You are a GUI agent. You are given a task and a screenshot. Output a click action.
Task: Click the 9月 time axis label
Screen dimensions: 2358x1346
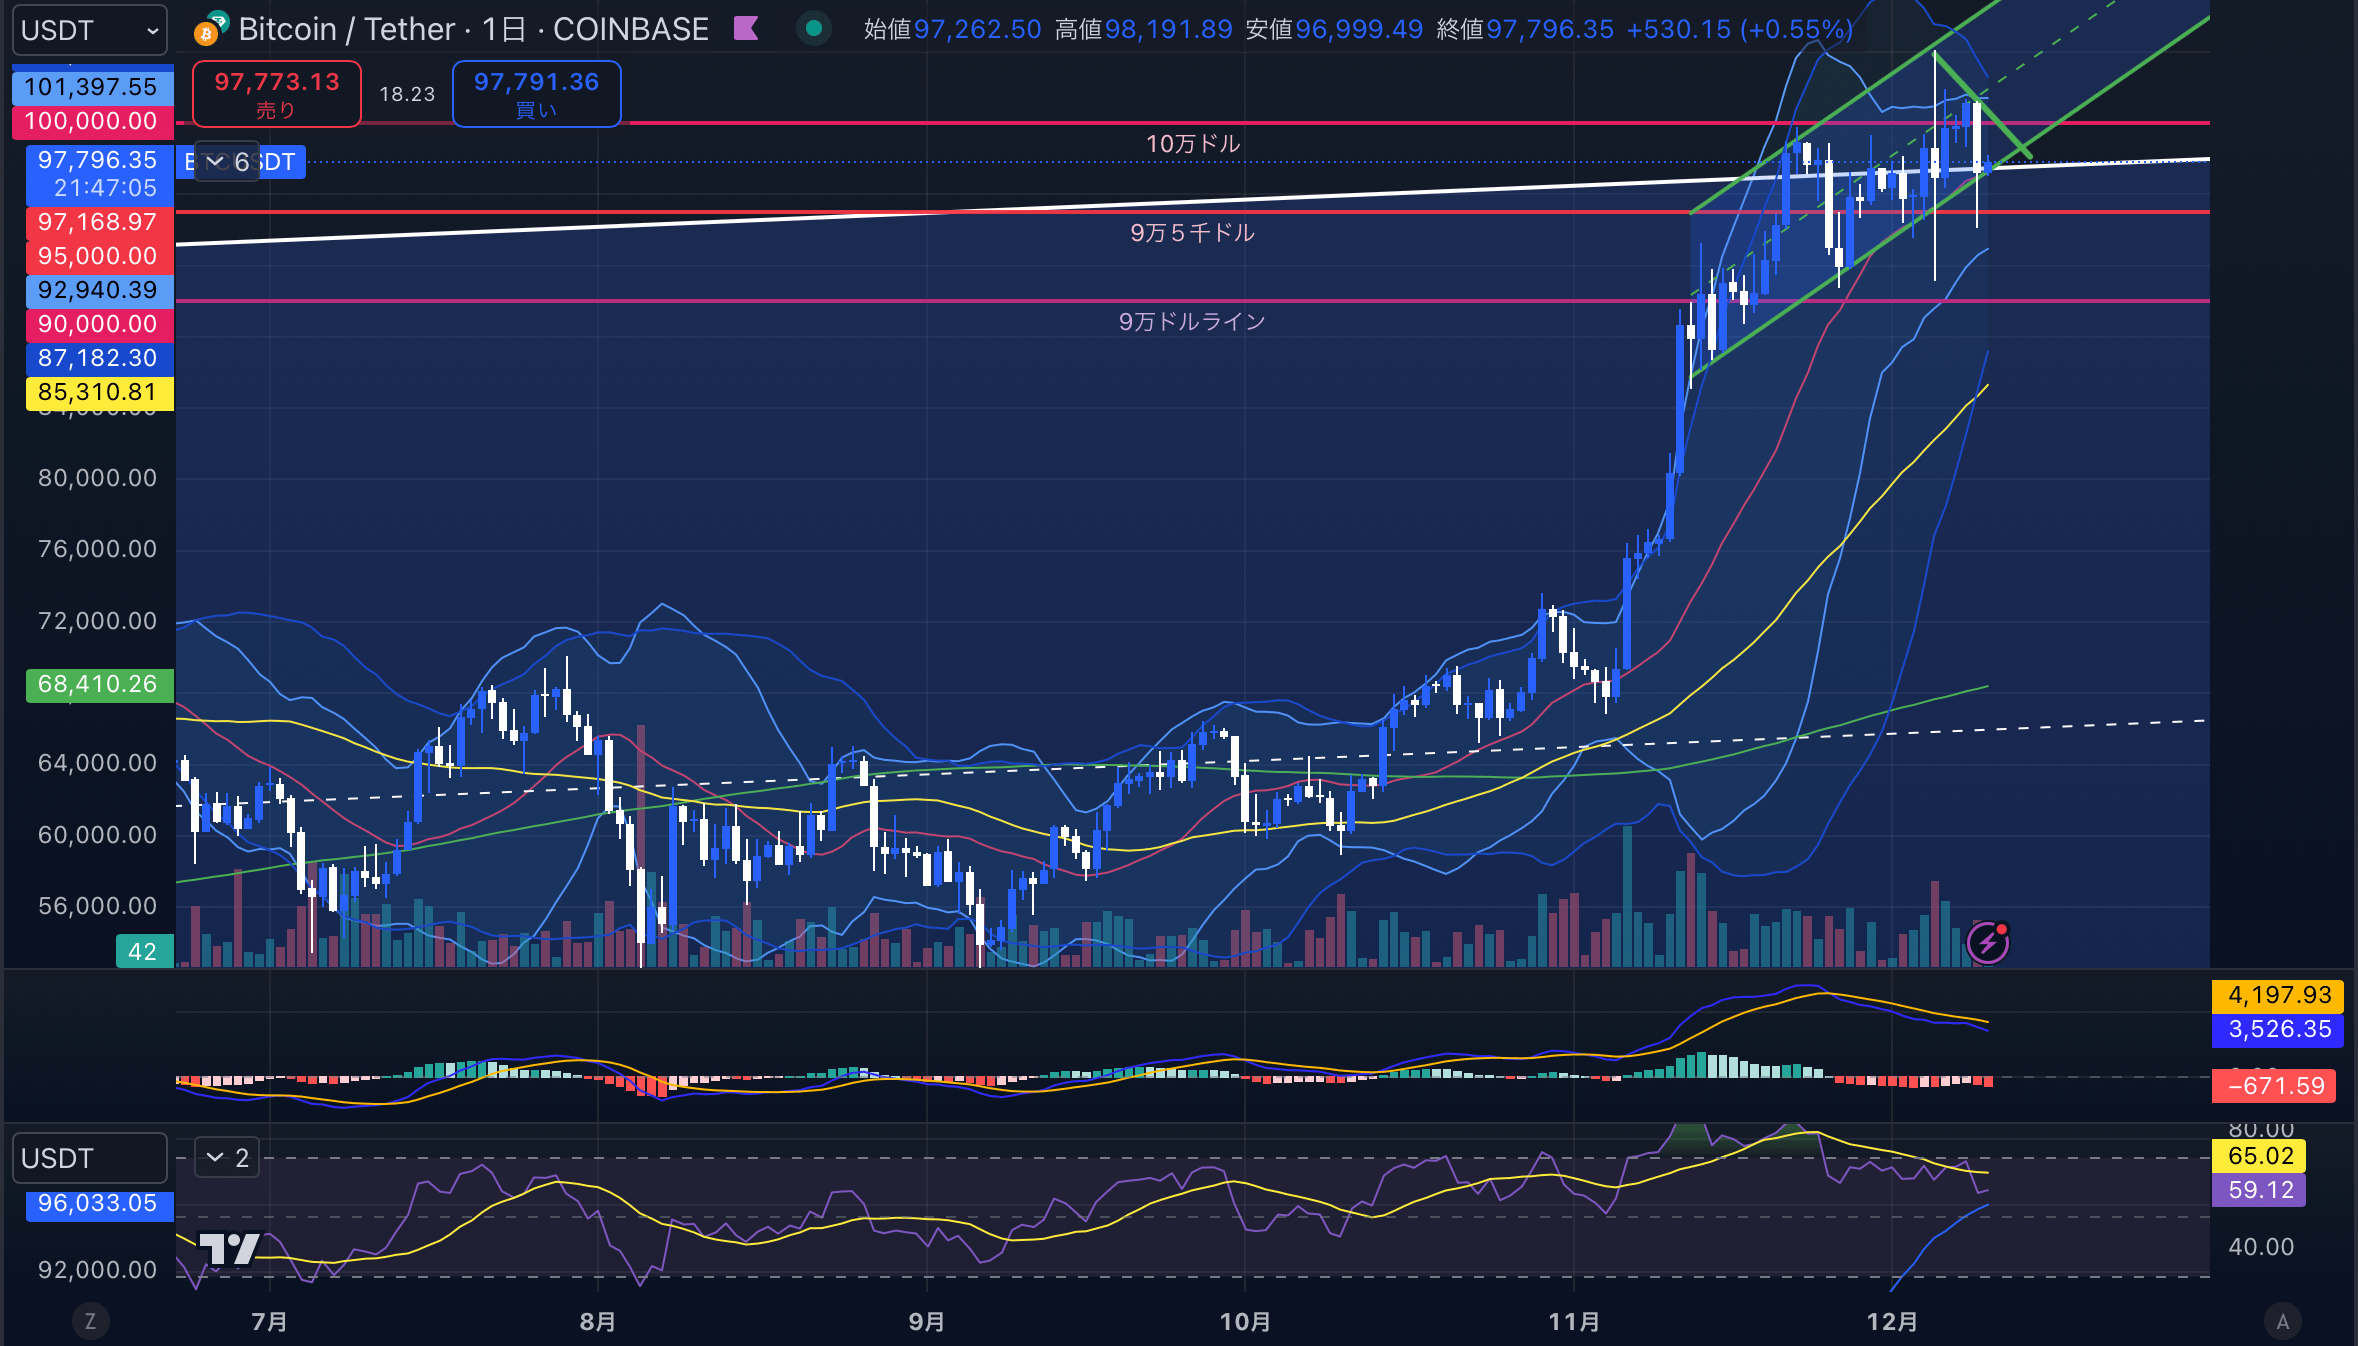(927, 1321)
